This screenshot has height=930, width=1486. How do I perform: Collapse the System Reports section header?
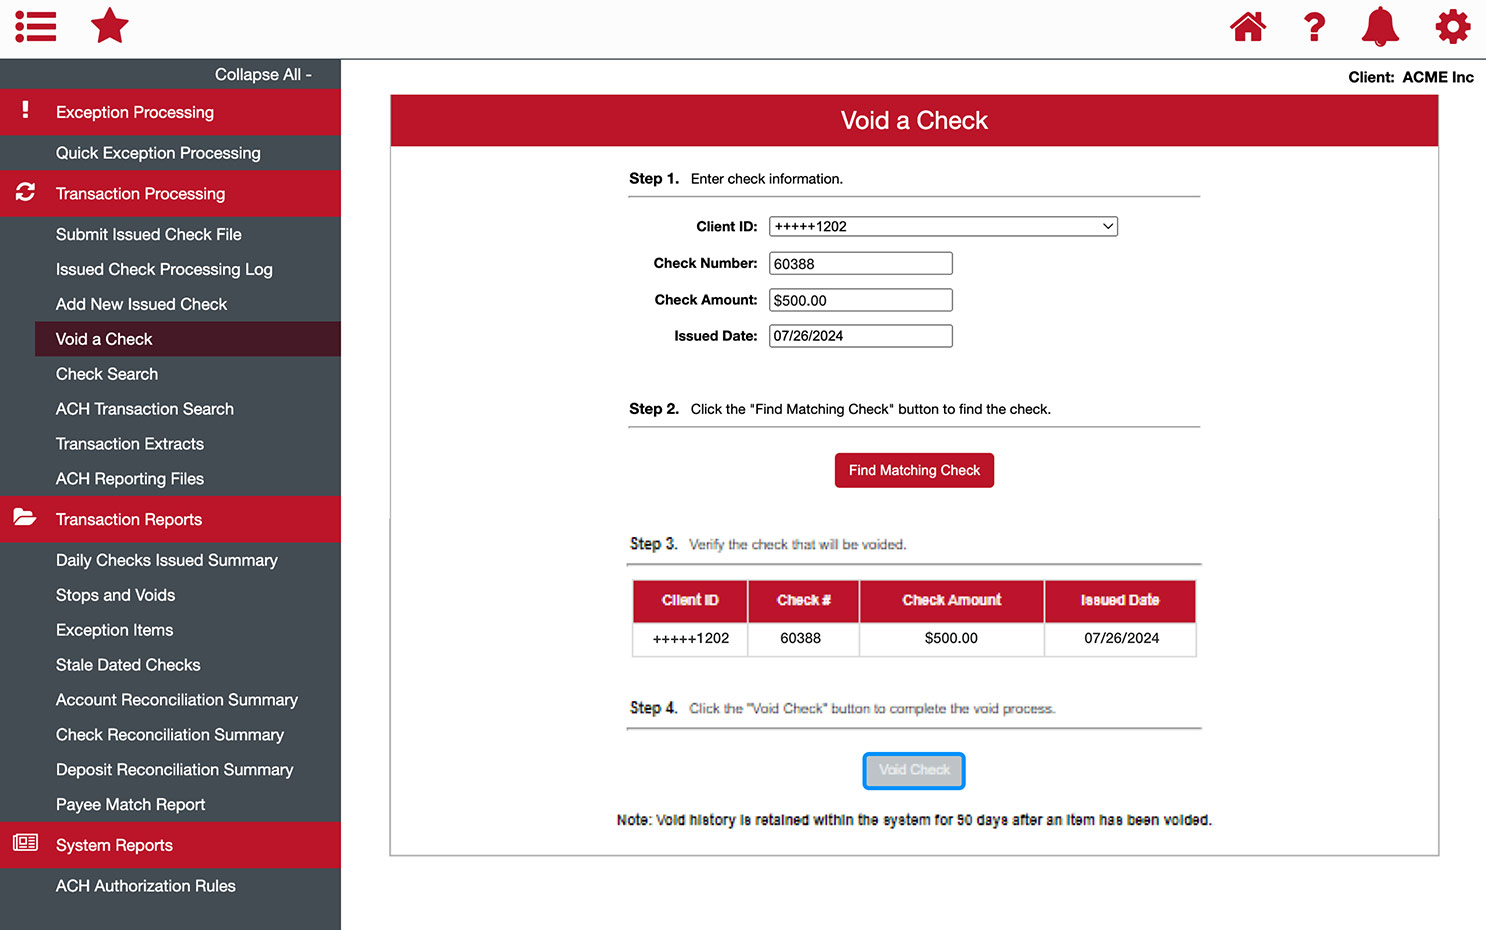[x=170, y=846]
